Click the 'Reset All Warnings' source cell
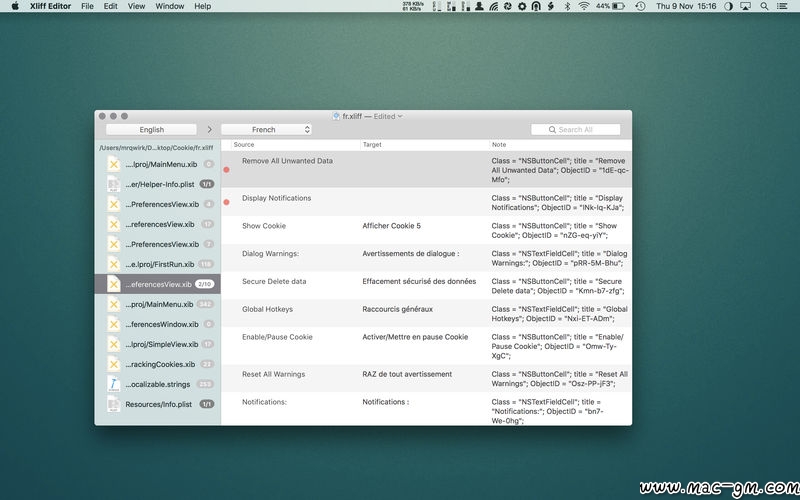Image resolution: width=800 pixels, height=500 pixels. [273, 374]
